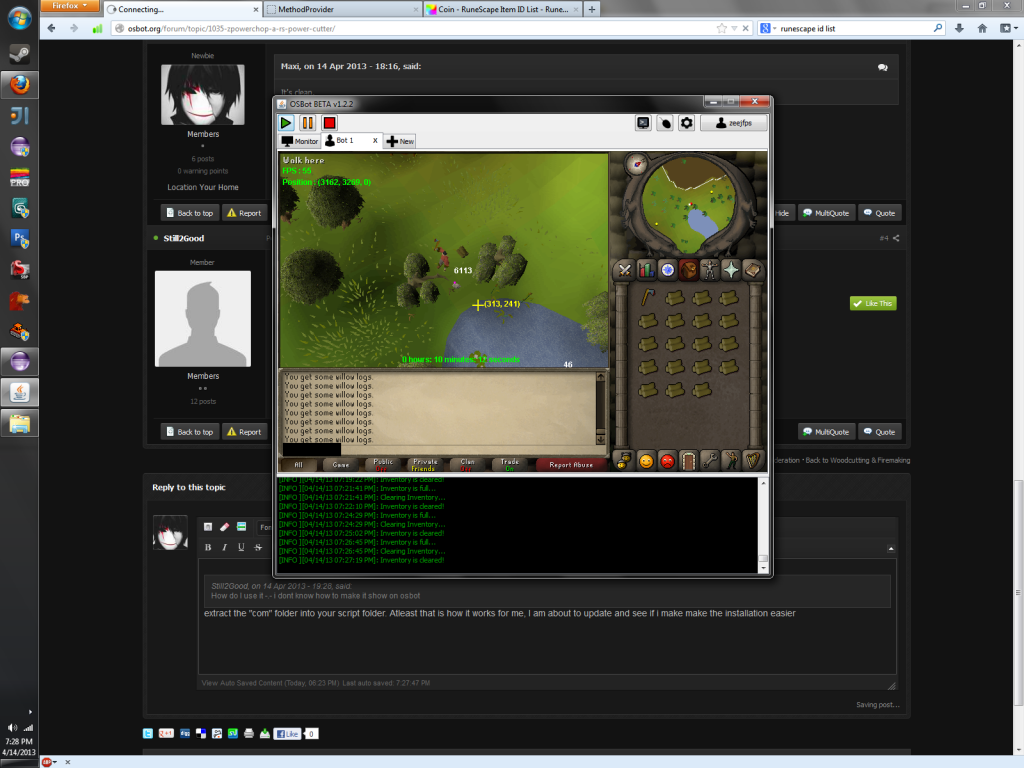Toggle Bold formatting in reply editor

point(208,547)
